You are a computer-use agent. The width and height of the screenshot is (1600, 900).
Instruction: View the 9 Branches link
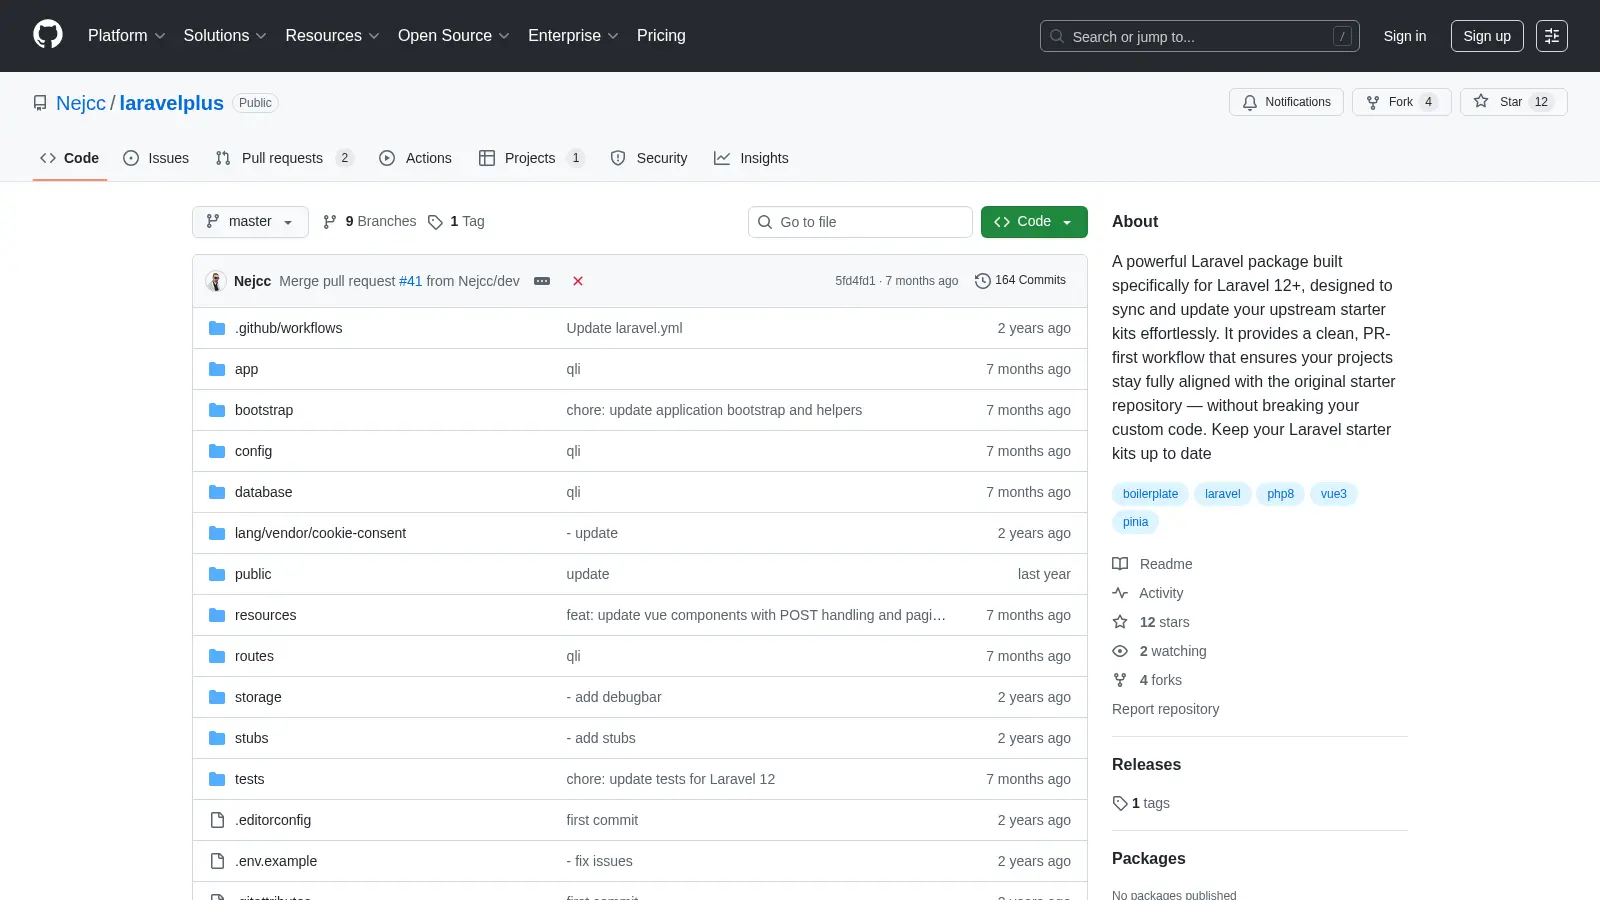(x=369, y=222)
